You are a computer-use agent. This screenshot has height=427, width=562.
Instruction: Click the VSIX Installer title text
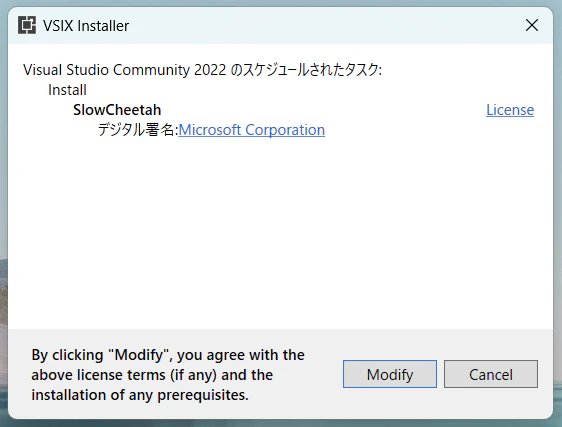pos(86,26)
